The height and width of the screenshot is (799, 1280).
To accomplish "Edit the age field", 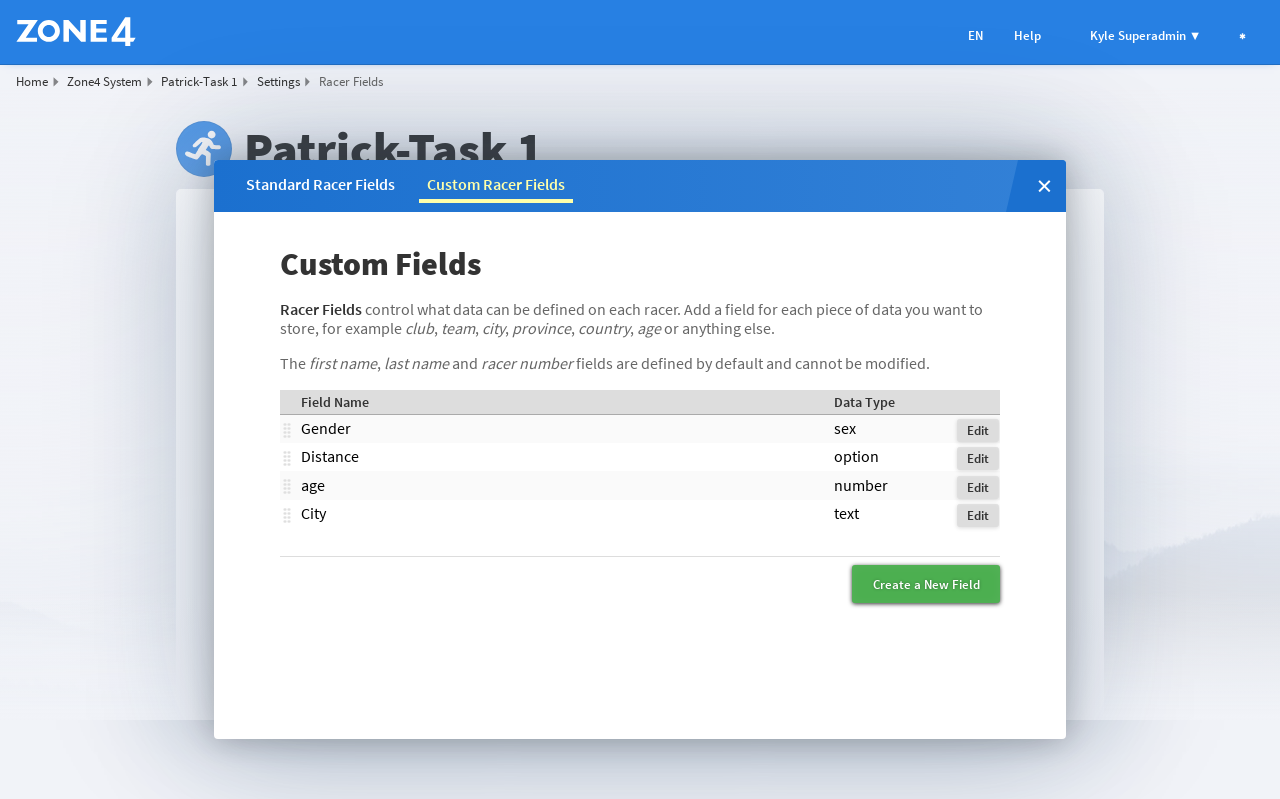I will point(977,487).
